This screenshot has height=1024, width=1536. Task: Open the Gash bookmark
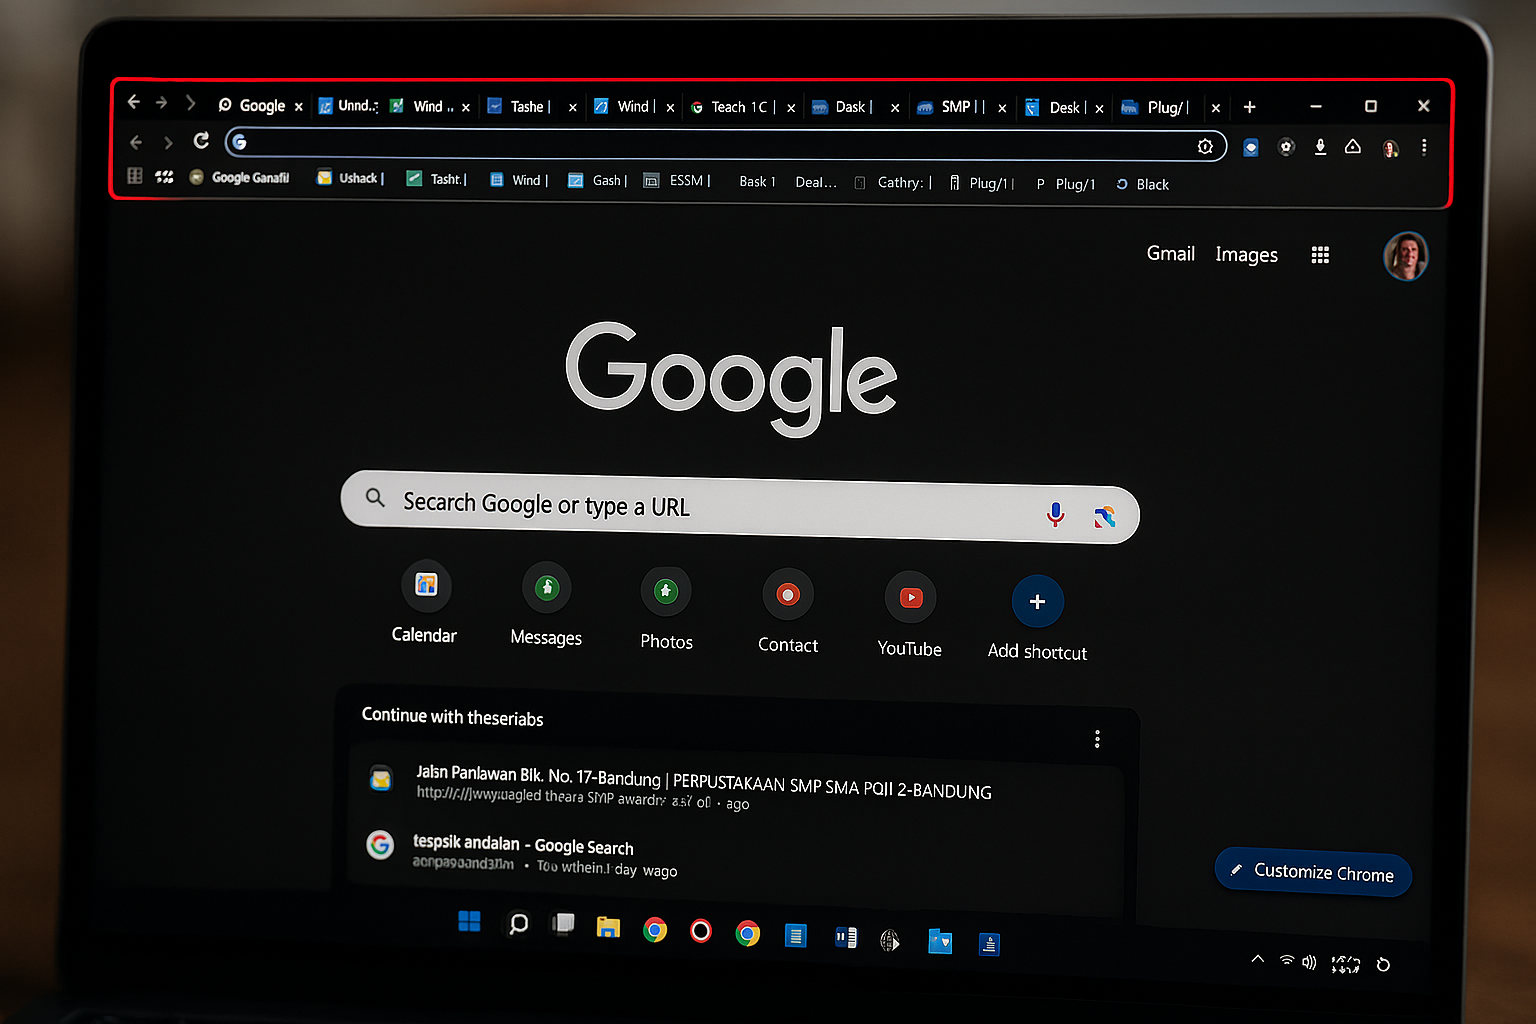[598, 180]
